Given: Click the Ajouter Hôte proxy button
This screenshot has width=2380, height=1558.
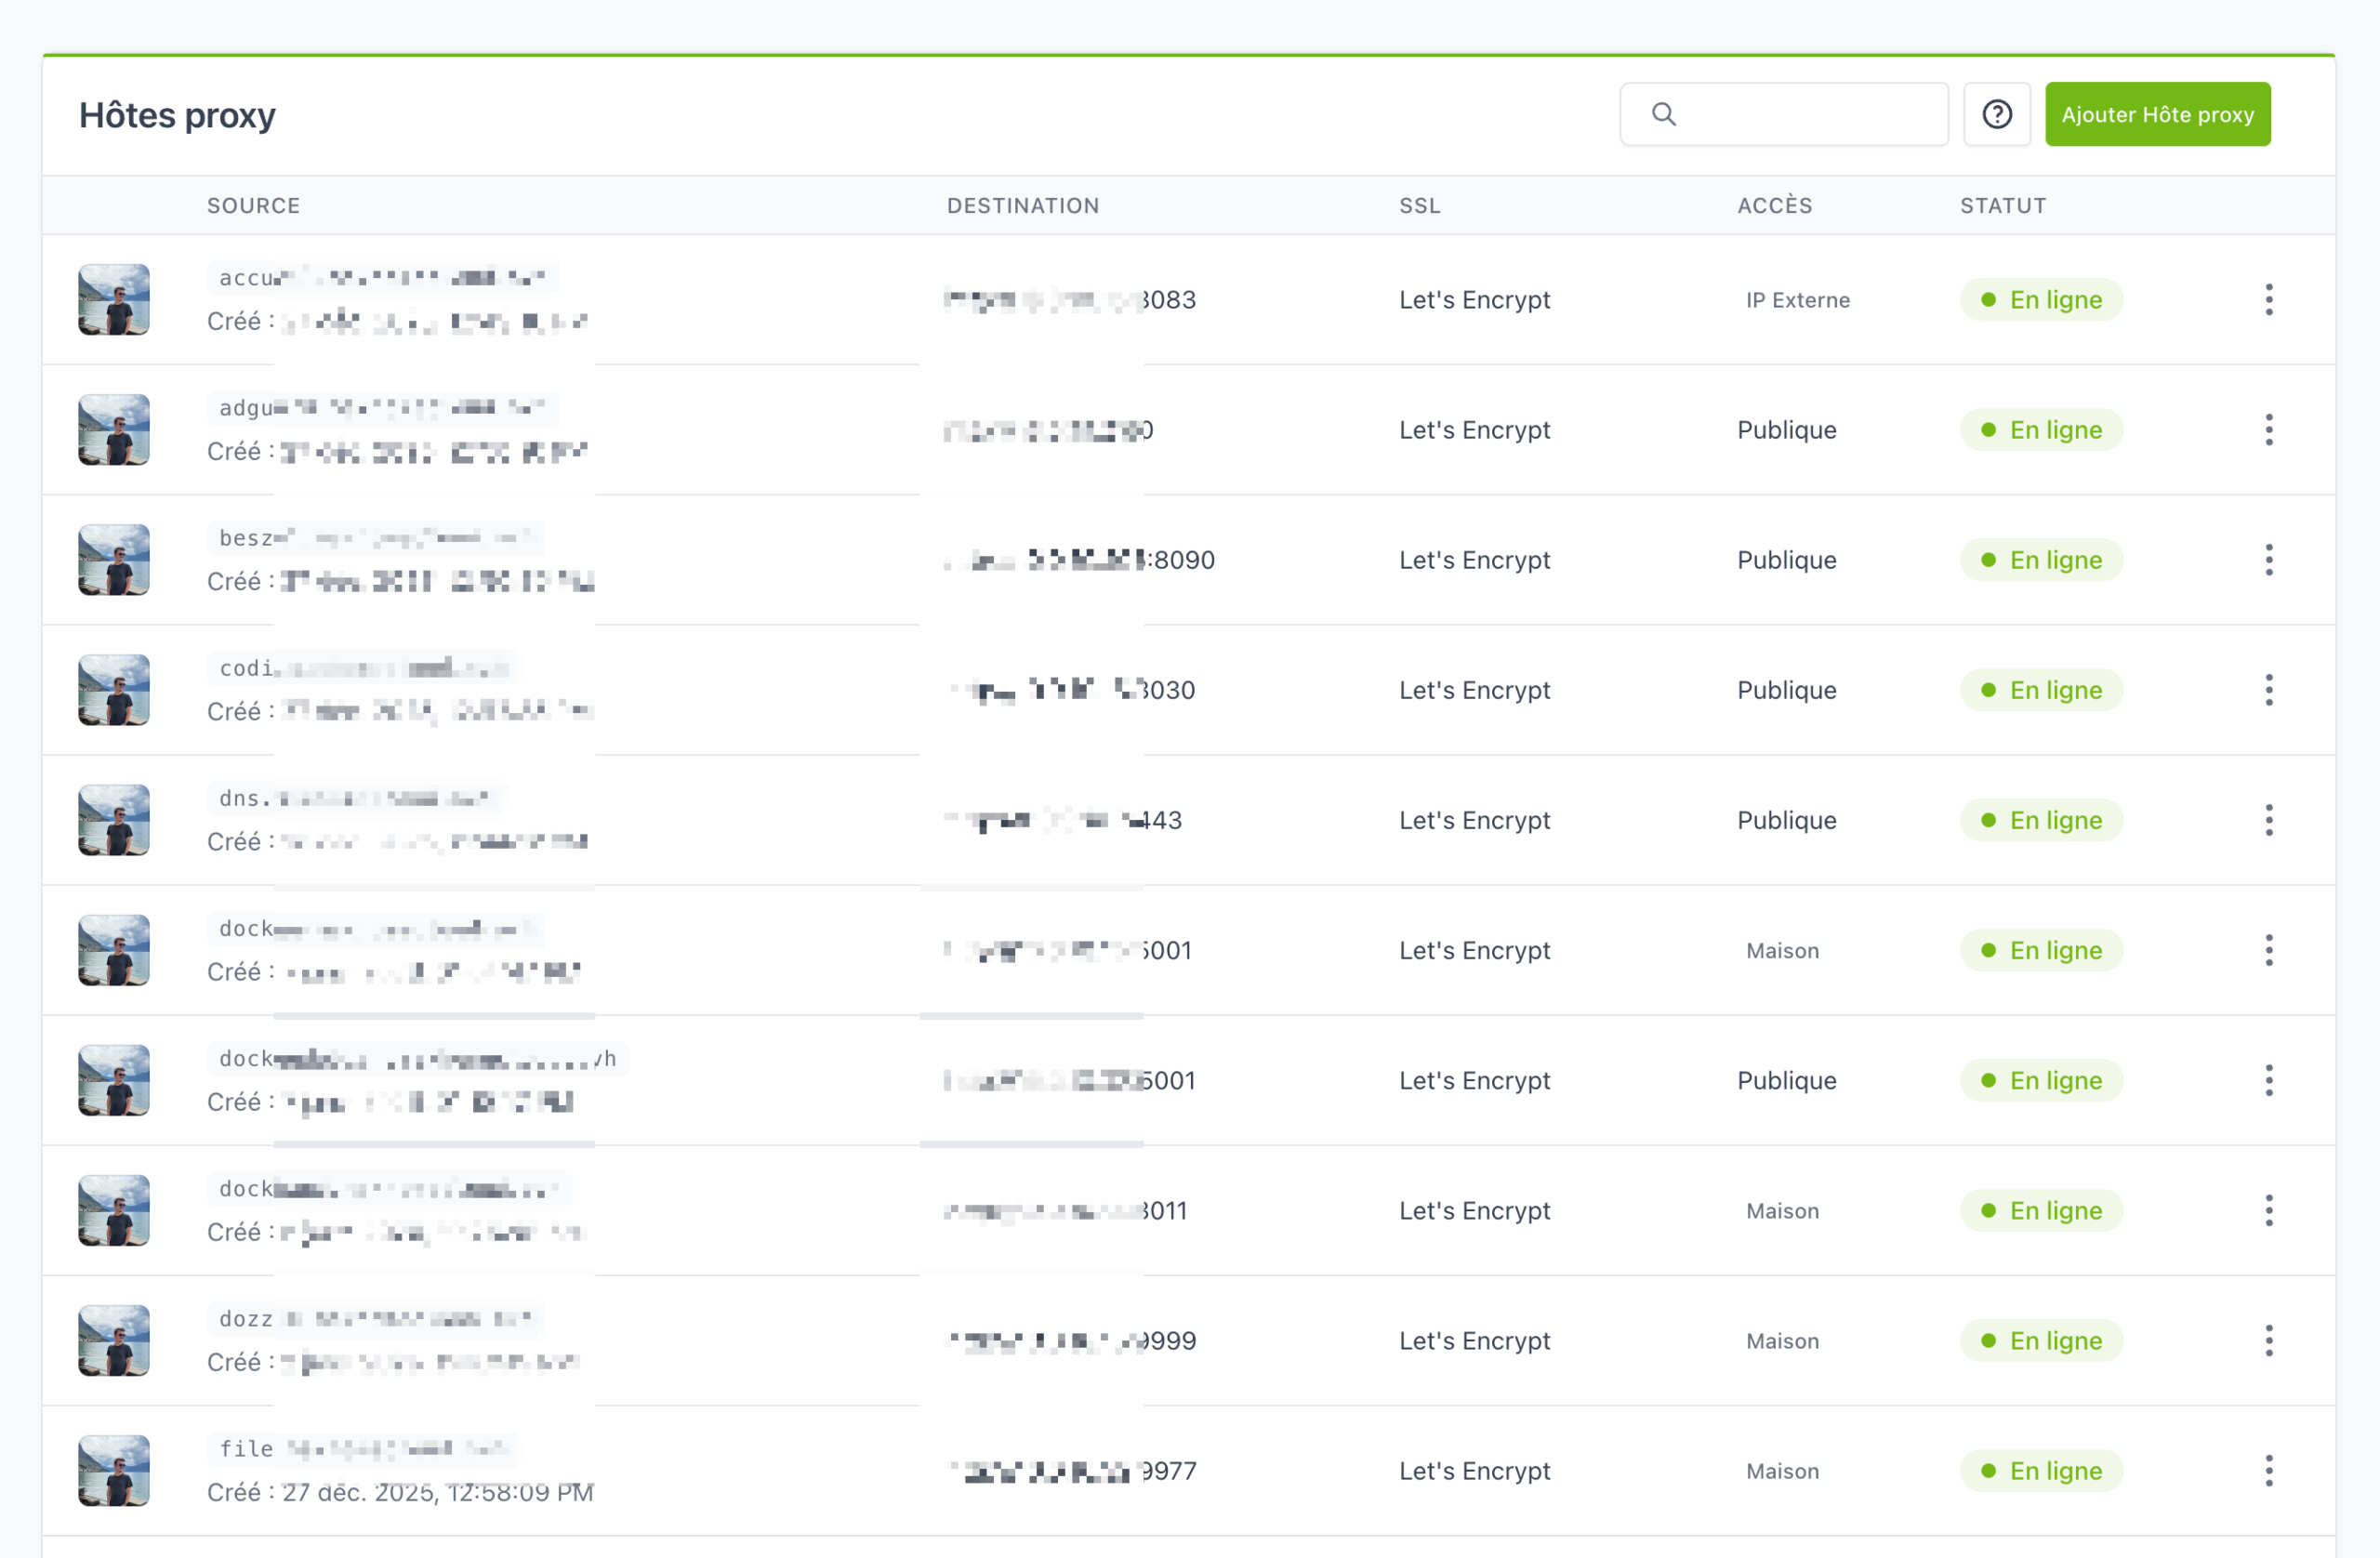Looking at the screenshot, I should coord(2157,114).
